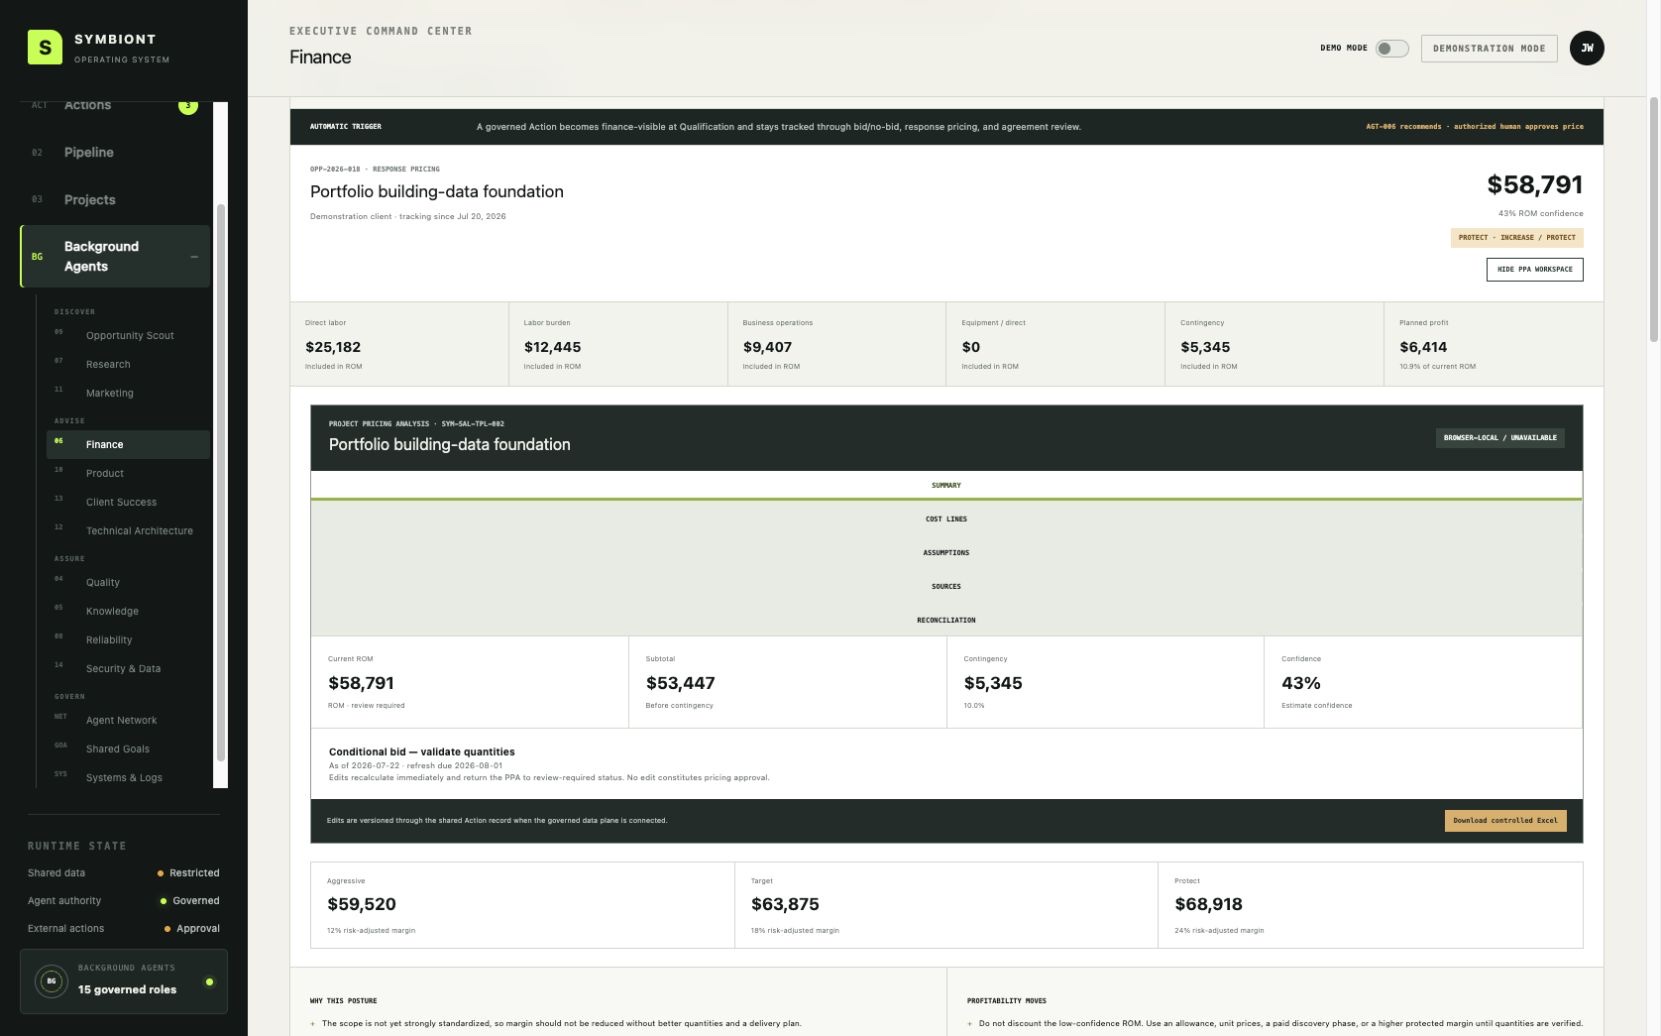The image size is (1661, 1036).
Task: Select the Research agent
Action: pyautogui.click(x=129, y=365)
